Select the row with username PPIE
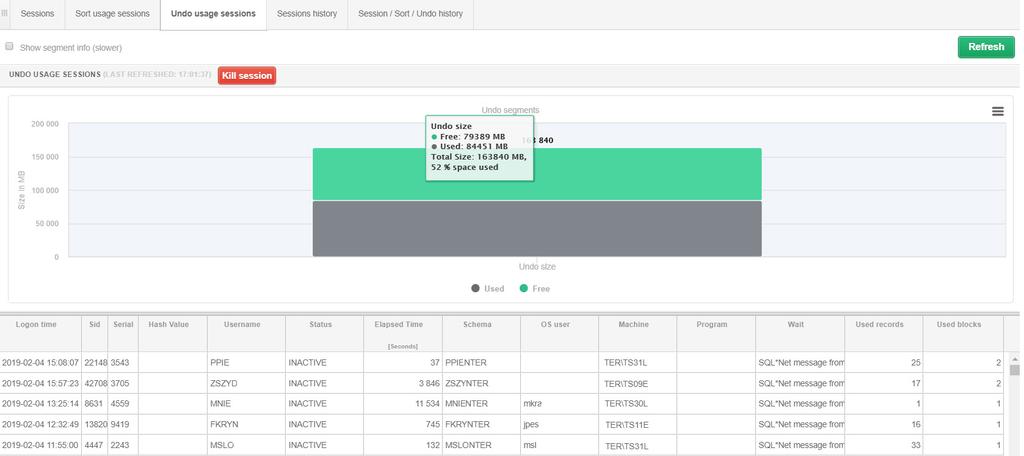 pyautogui.click(x=502, y=363)
